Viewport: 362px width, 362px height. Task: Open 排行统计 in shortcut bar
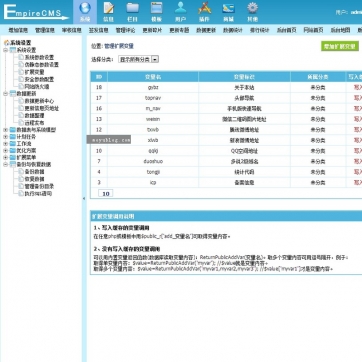pyautogui.click(x=260, y=30)
